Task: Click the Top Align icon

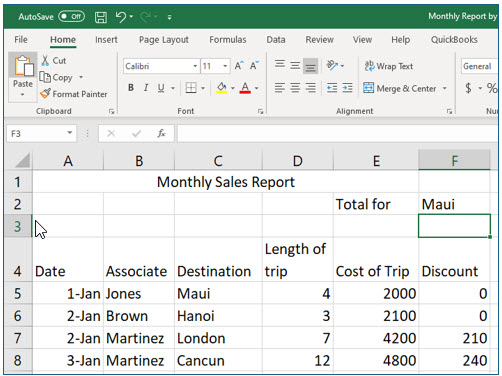Action: [x=280, y=65]
